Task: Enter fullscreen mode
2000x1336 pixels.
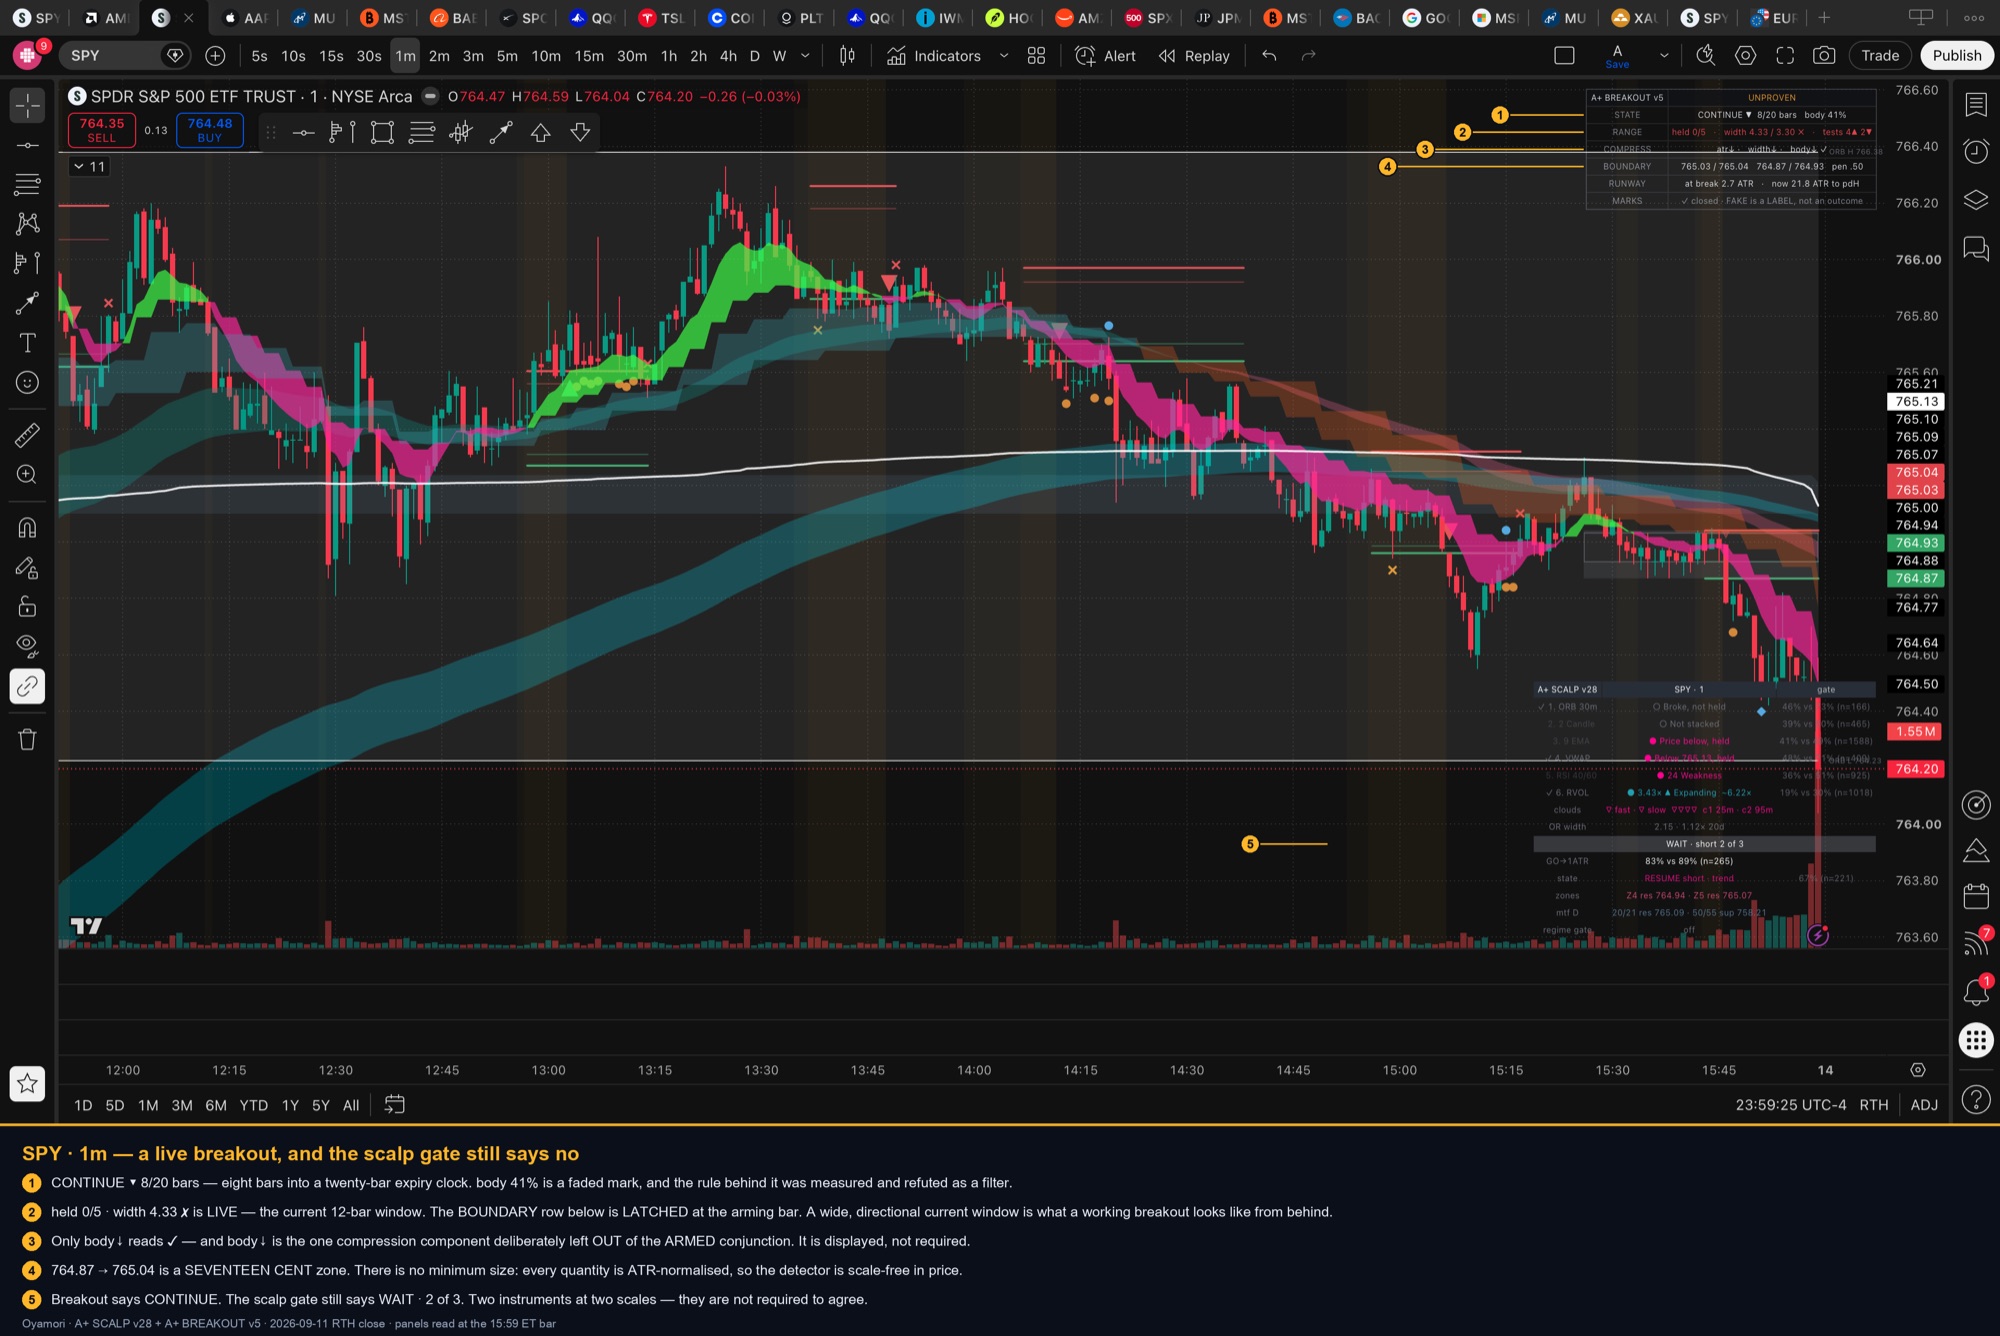Action: pyautogui.click(x=1785, y=56)
